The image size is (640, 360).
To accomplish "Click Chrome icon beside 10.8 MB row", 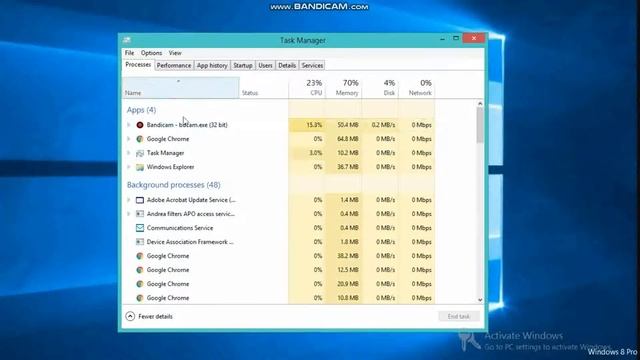I will pos(140,298).
